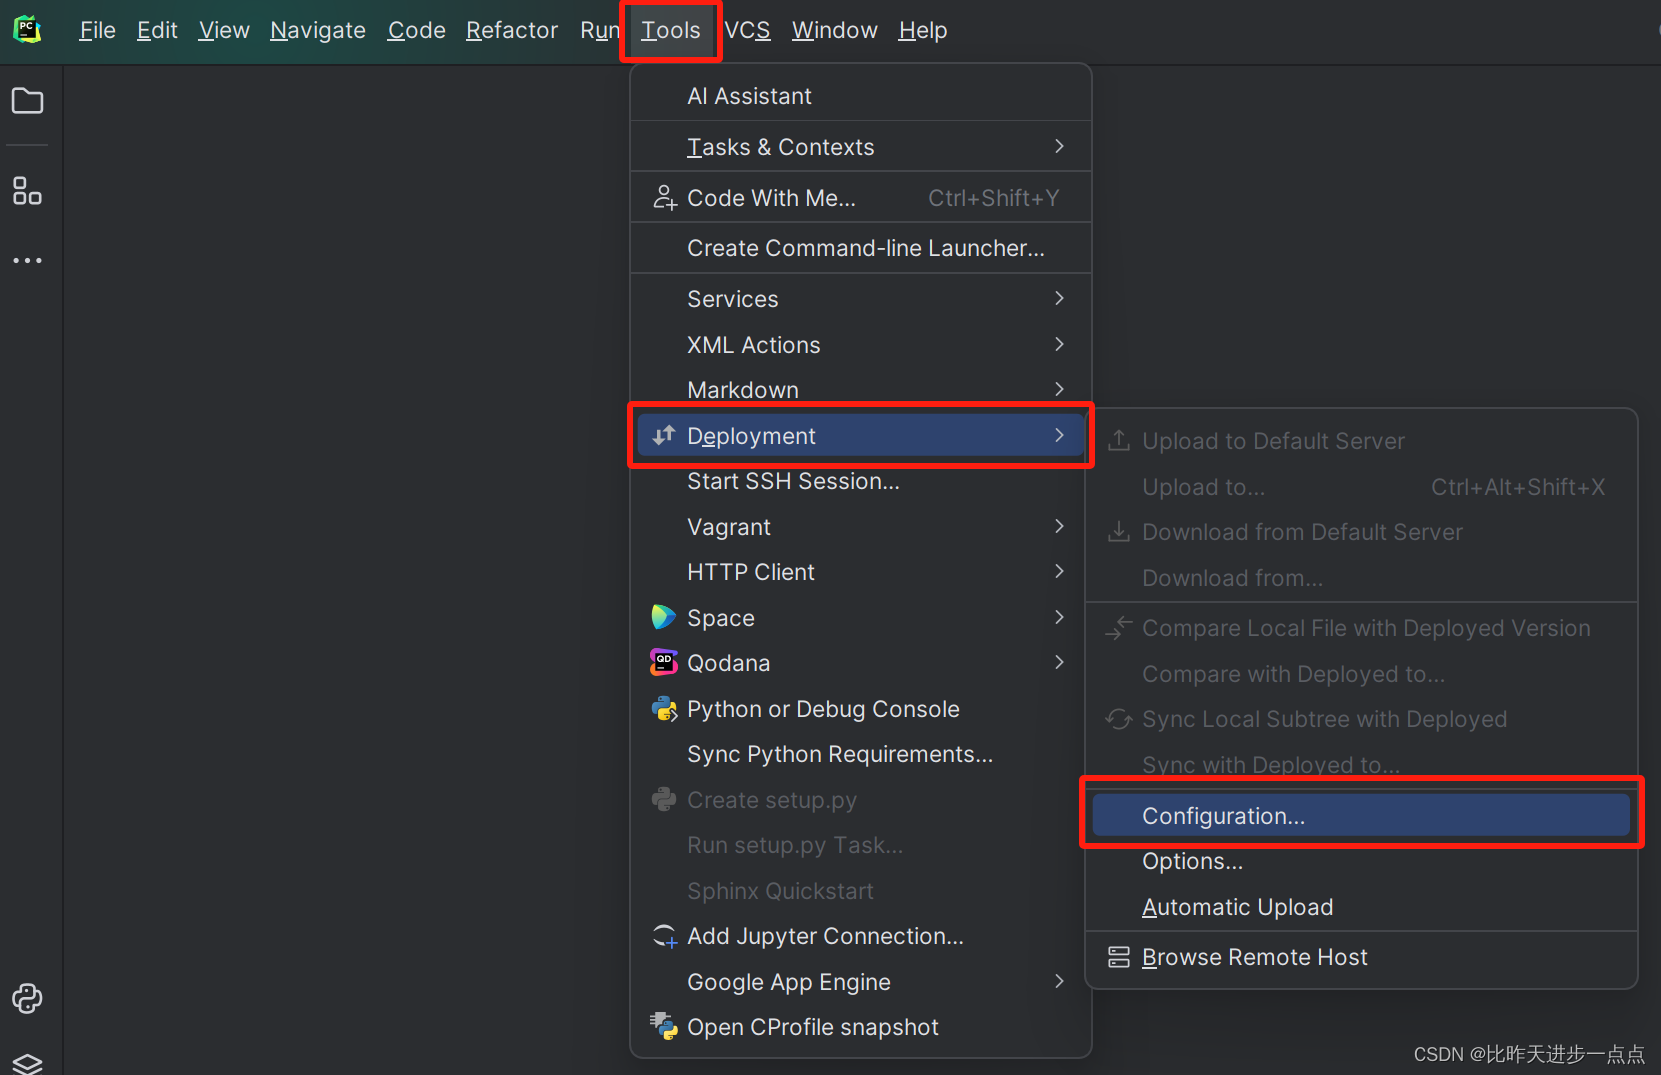Open the Structure tool window icon
The width and height of the screenshot is (1661, 1075).
27,191
